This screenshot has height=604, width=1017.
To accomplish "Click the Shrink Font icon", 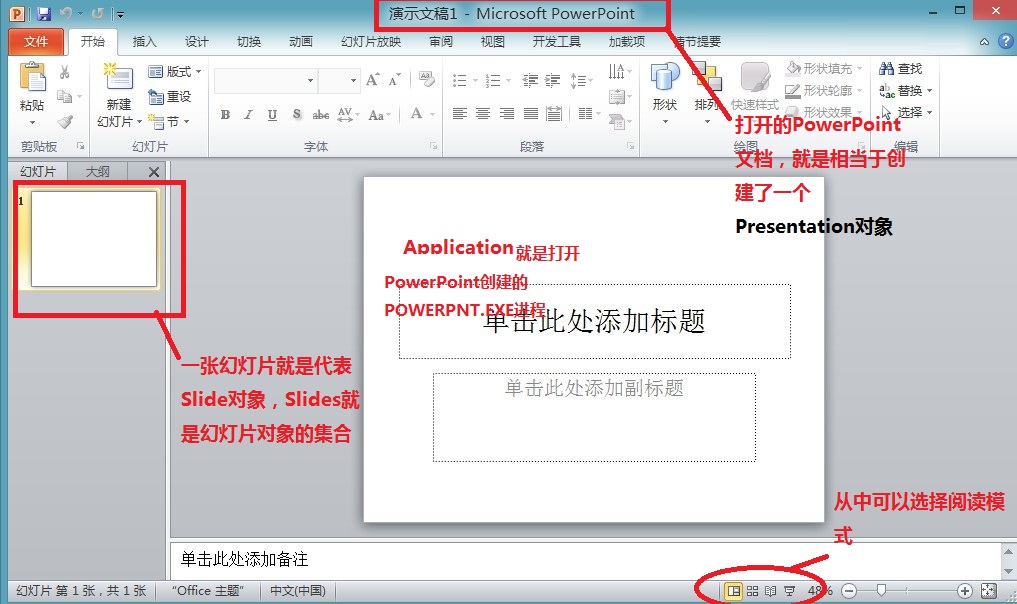I will [x=394, y=80].
